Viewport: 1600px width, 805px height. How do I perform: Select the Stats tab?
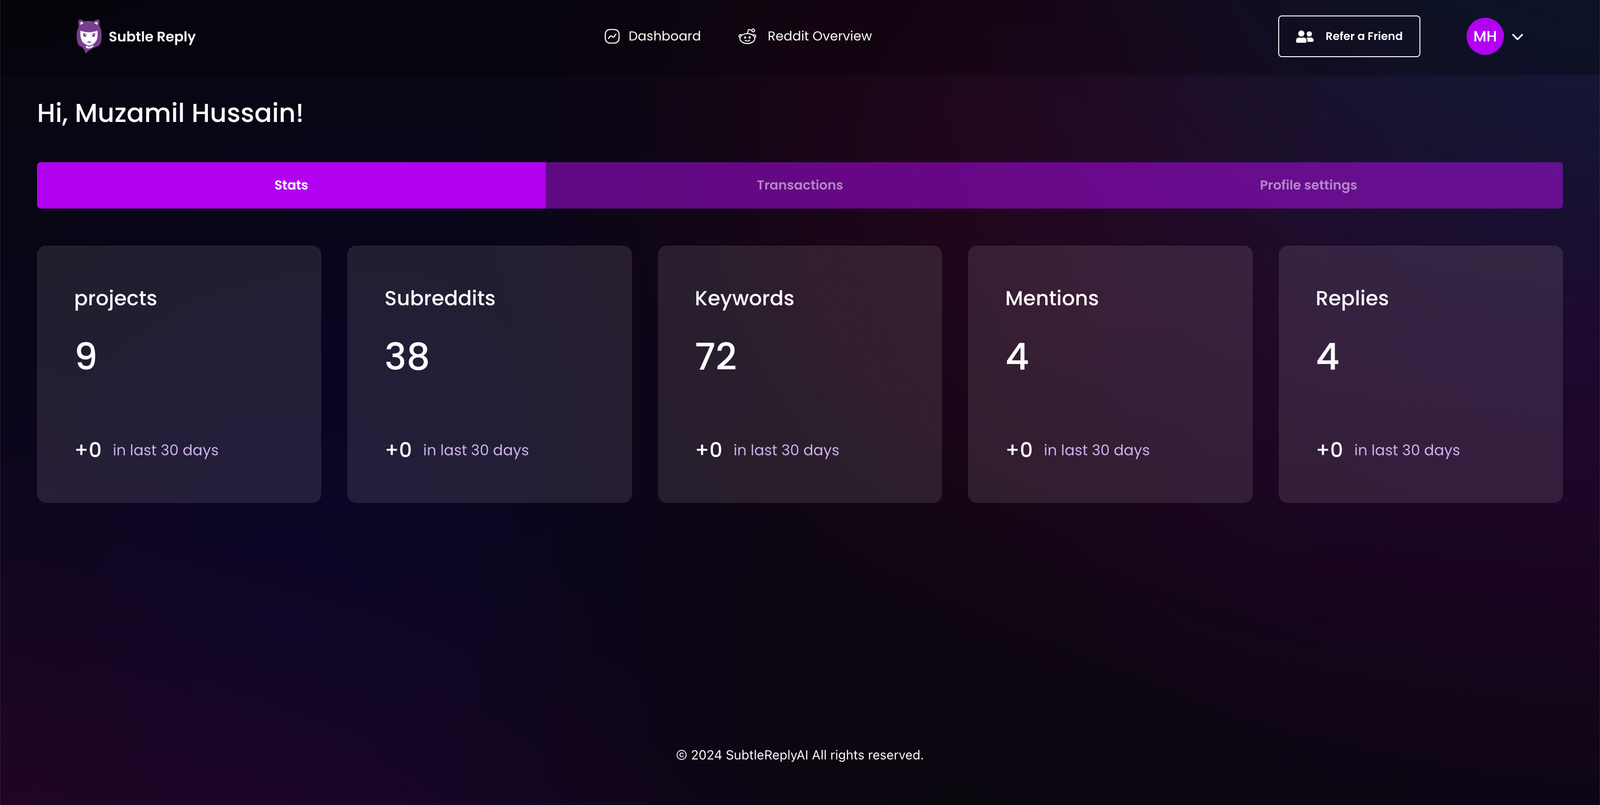[x=291, y=185]
